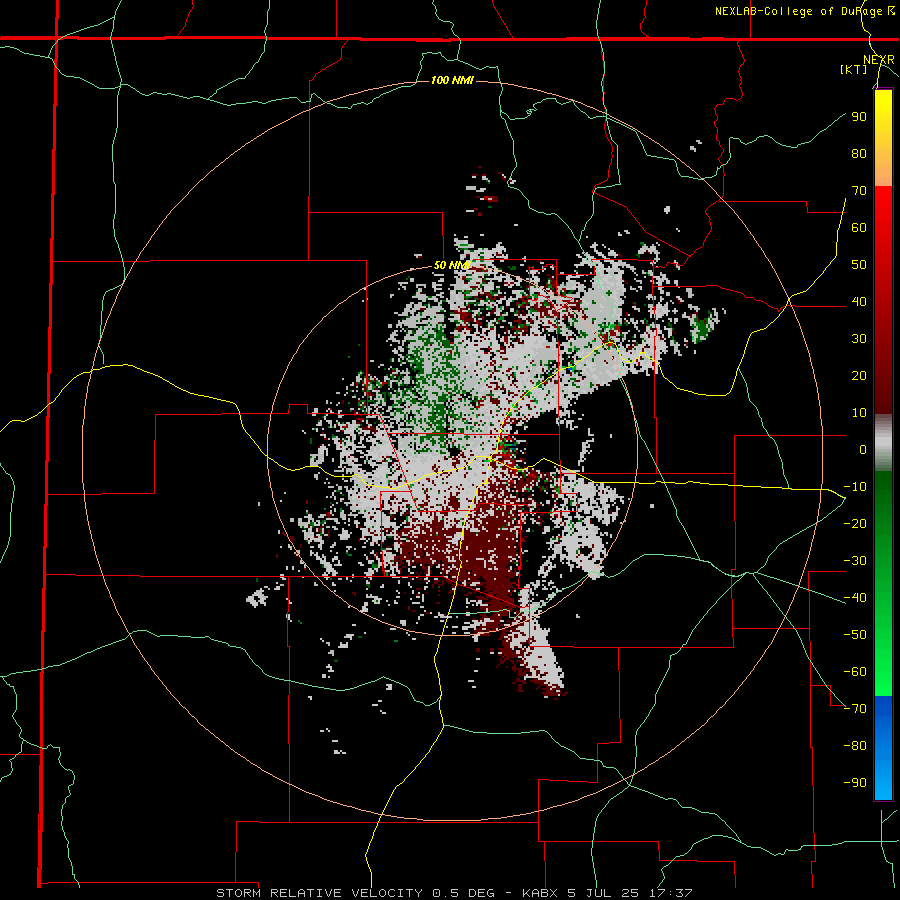
Task: Click the 90 value on the velocity scale
Action: 859,117
